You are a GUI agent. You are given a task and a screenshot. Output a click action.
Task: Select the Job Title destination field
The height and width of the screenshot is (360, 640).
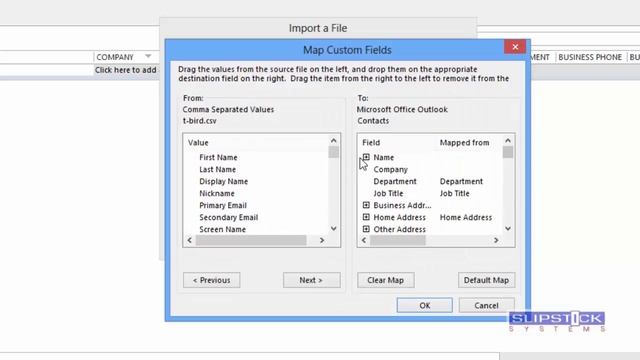click(388, 193)
